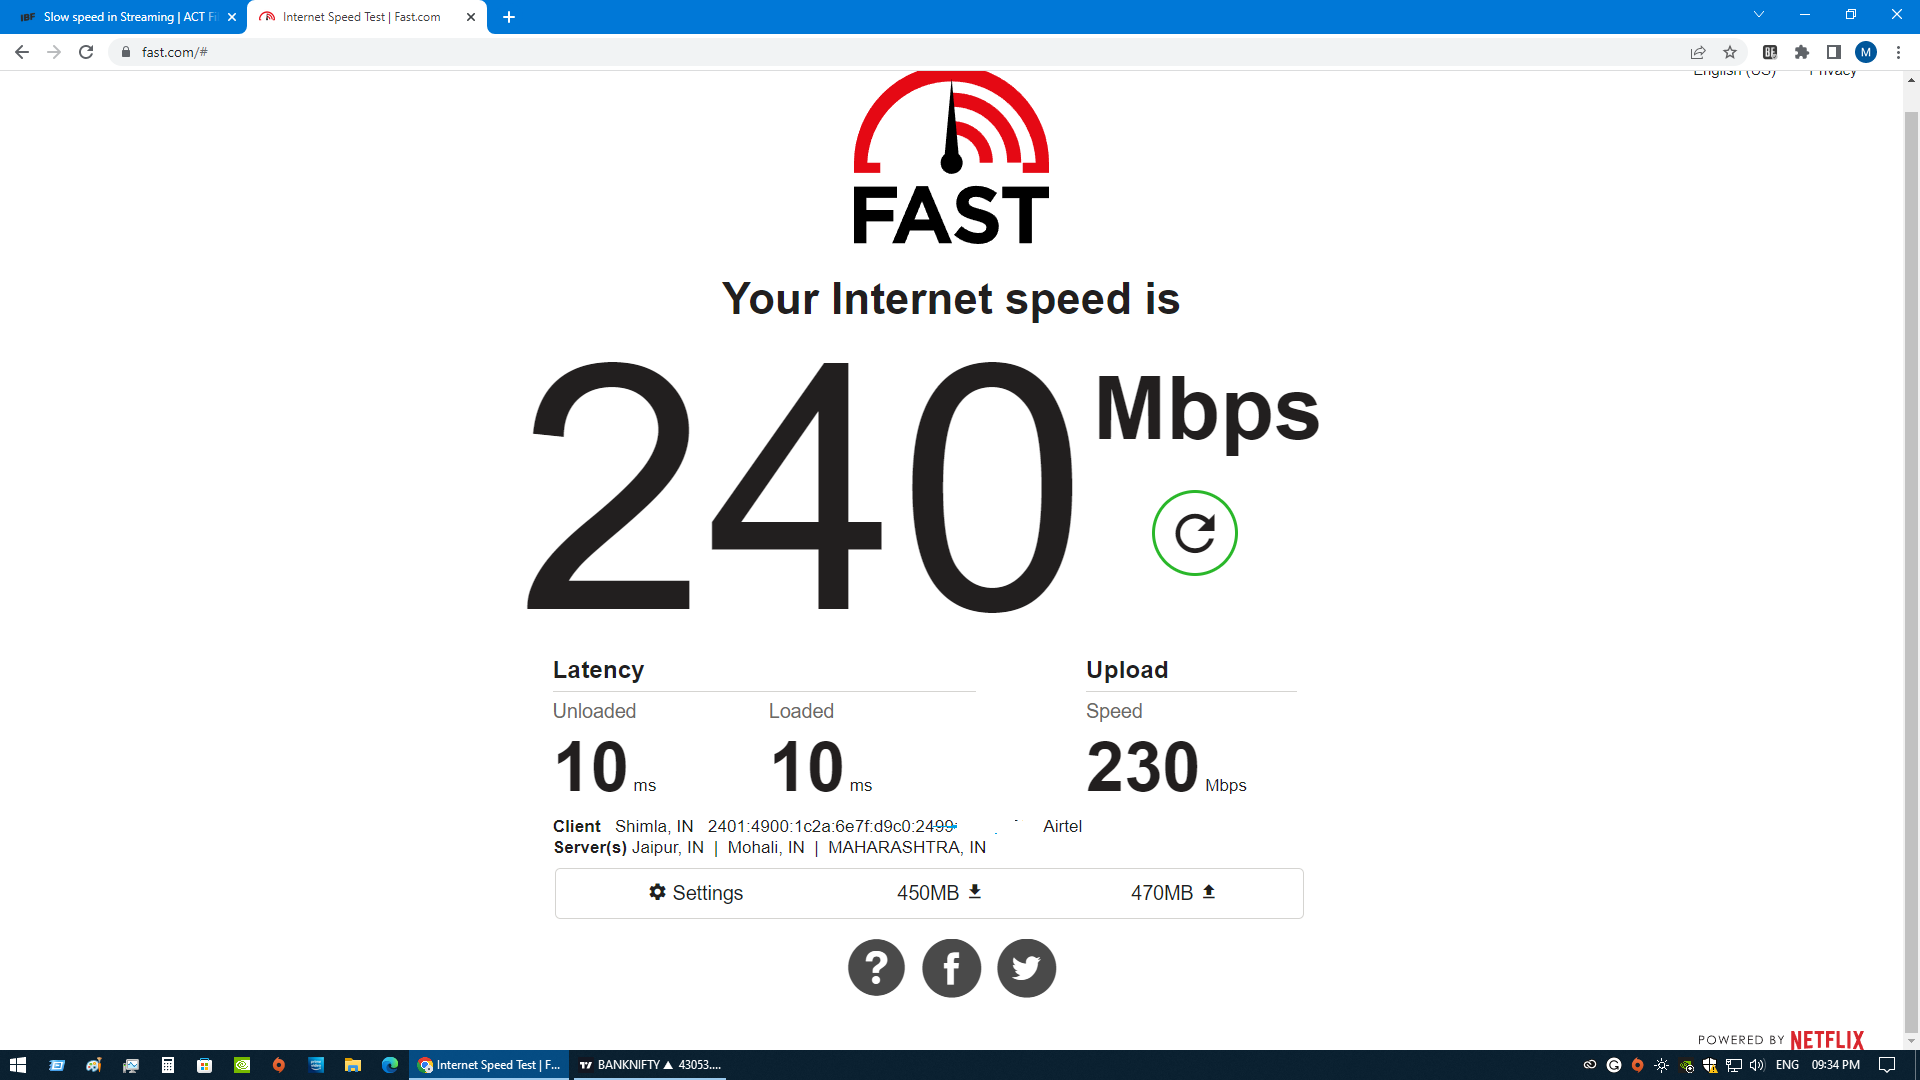1920x1080 pixels.
Task: Open the Chrome profile avatar M
Action: (x=1866, y=52)
